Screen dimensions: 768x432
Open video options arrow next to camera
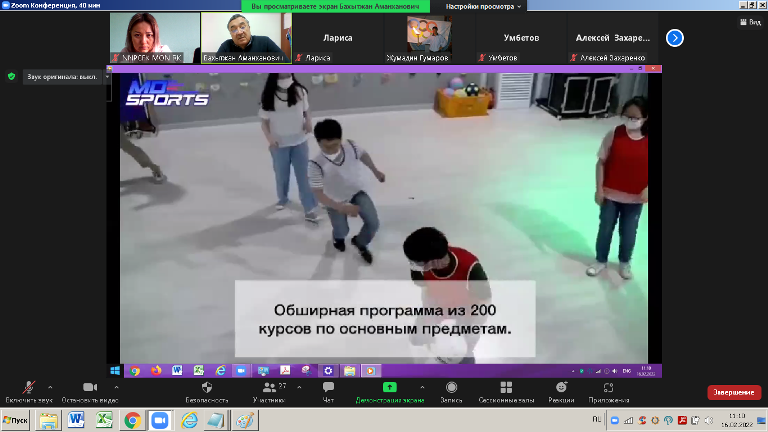click(117, 387)
